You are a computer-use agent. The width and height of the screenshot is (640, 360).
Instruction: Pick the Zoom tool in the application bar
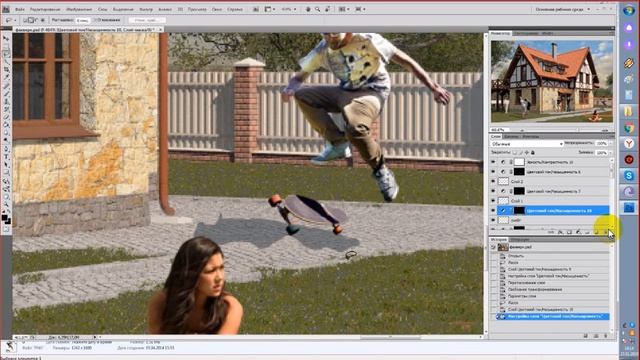(317, 9)
